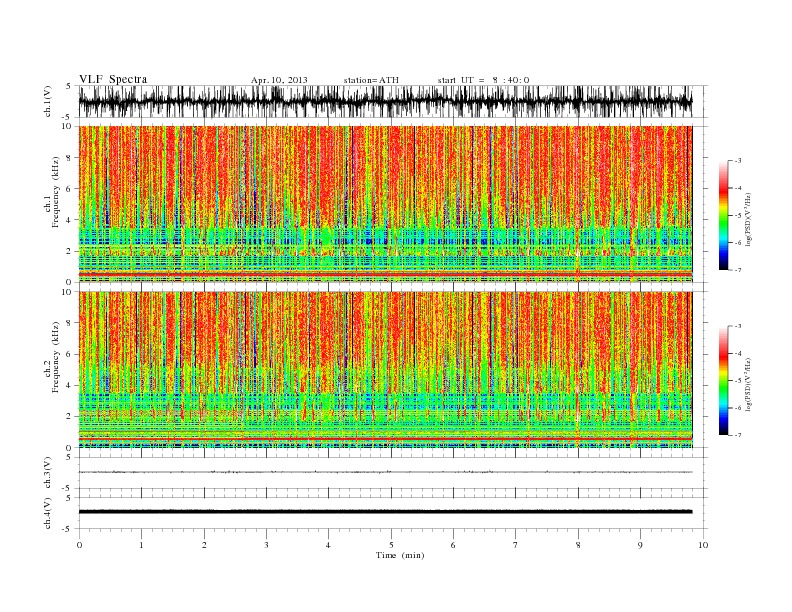Screen dimensions: 792x612
Task: Click the "ch.4(V)" axis label
Action: click(48, 513)
